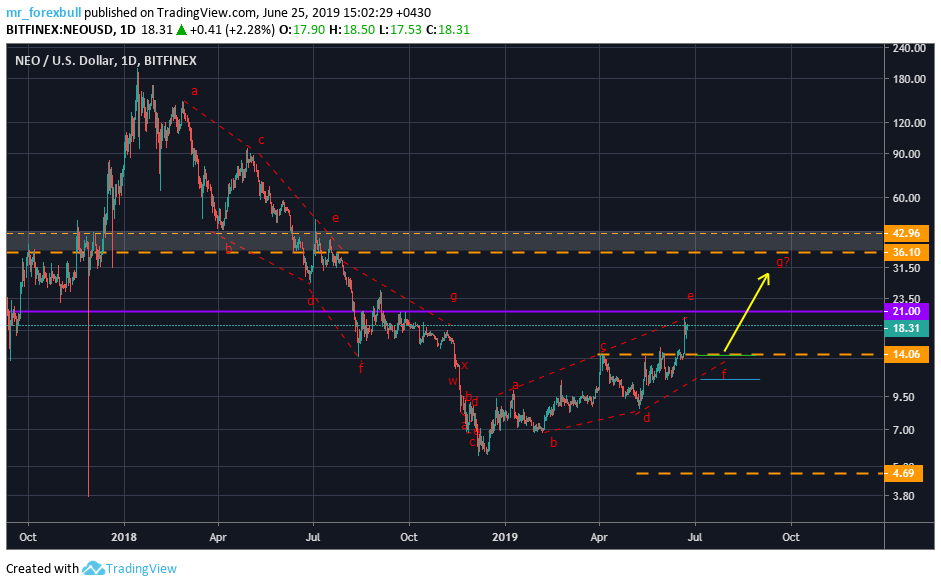The image size is (941, 586).
Task: Click the chart title 'NEO / U.S. Dollar, 1D, BITFINEX'
Action: tap(106, 61)
